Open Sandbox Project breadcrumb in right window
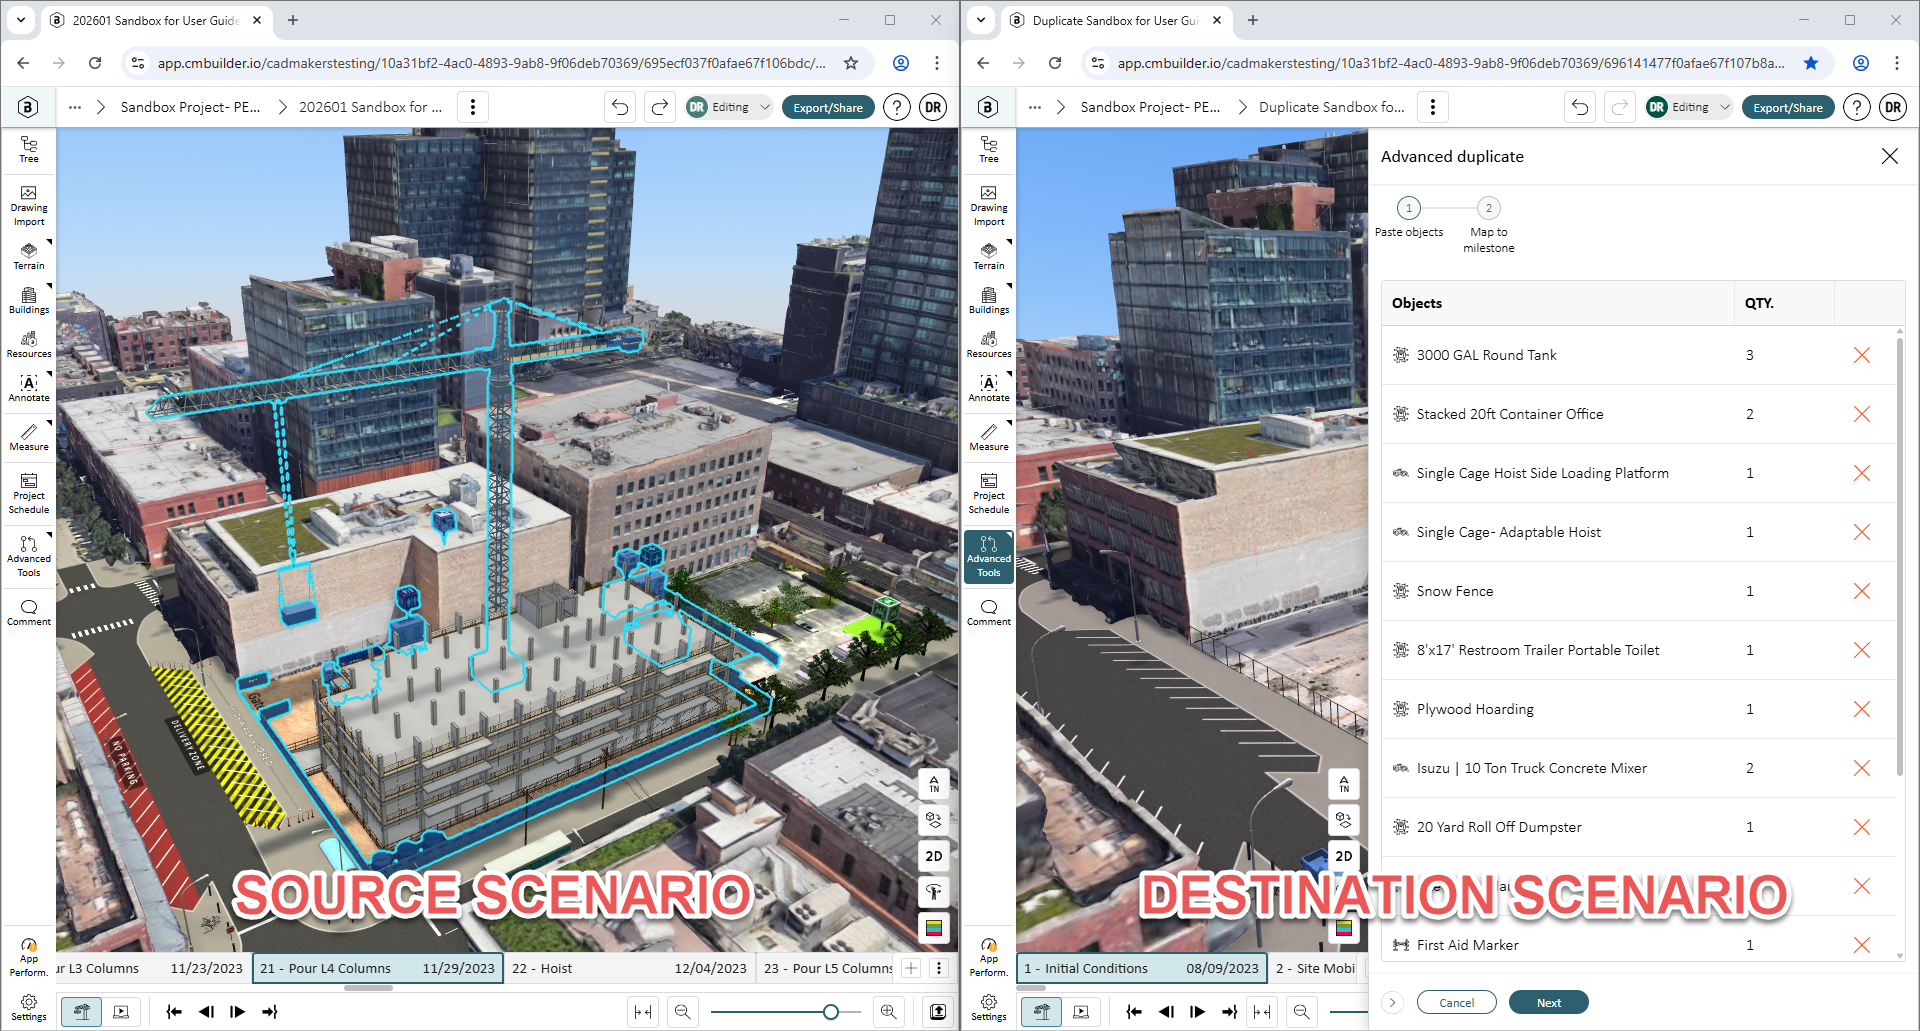1920x1031 pixels. pos(1150,107)
